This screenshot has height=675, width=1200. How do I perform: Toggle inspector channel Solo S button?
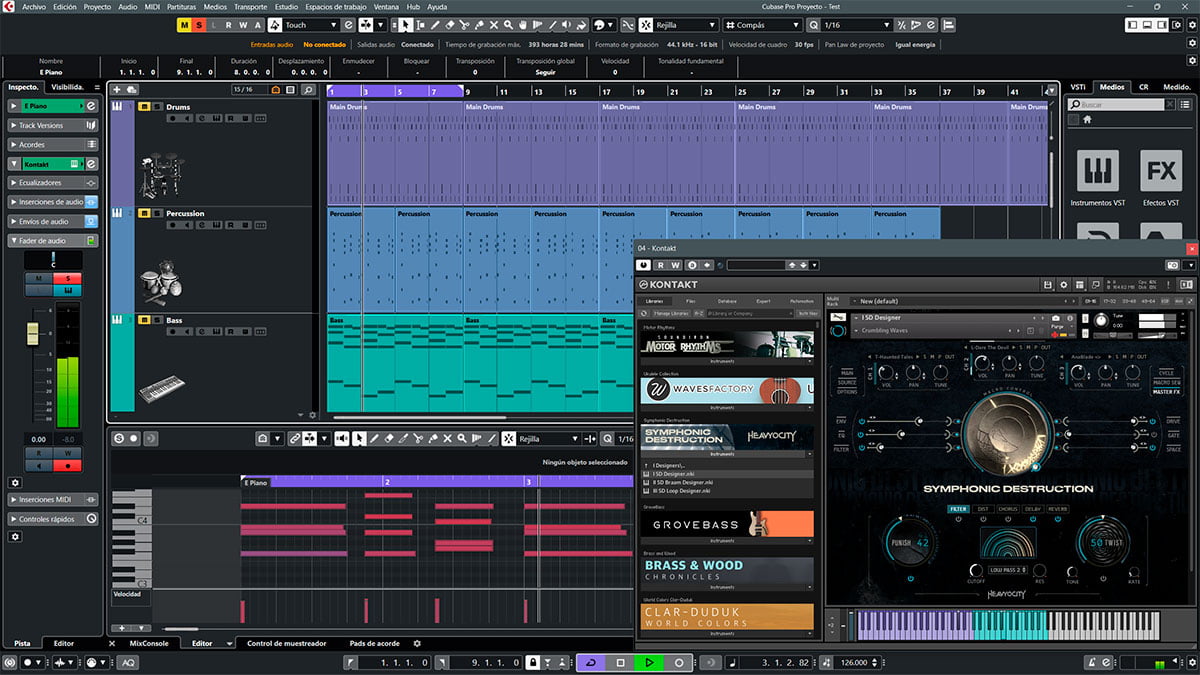point(67,278)
